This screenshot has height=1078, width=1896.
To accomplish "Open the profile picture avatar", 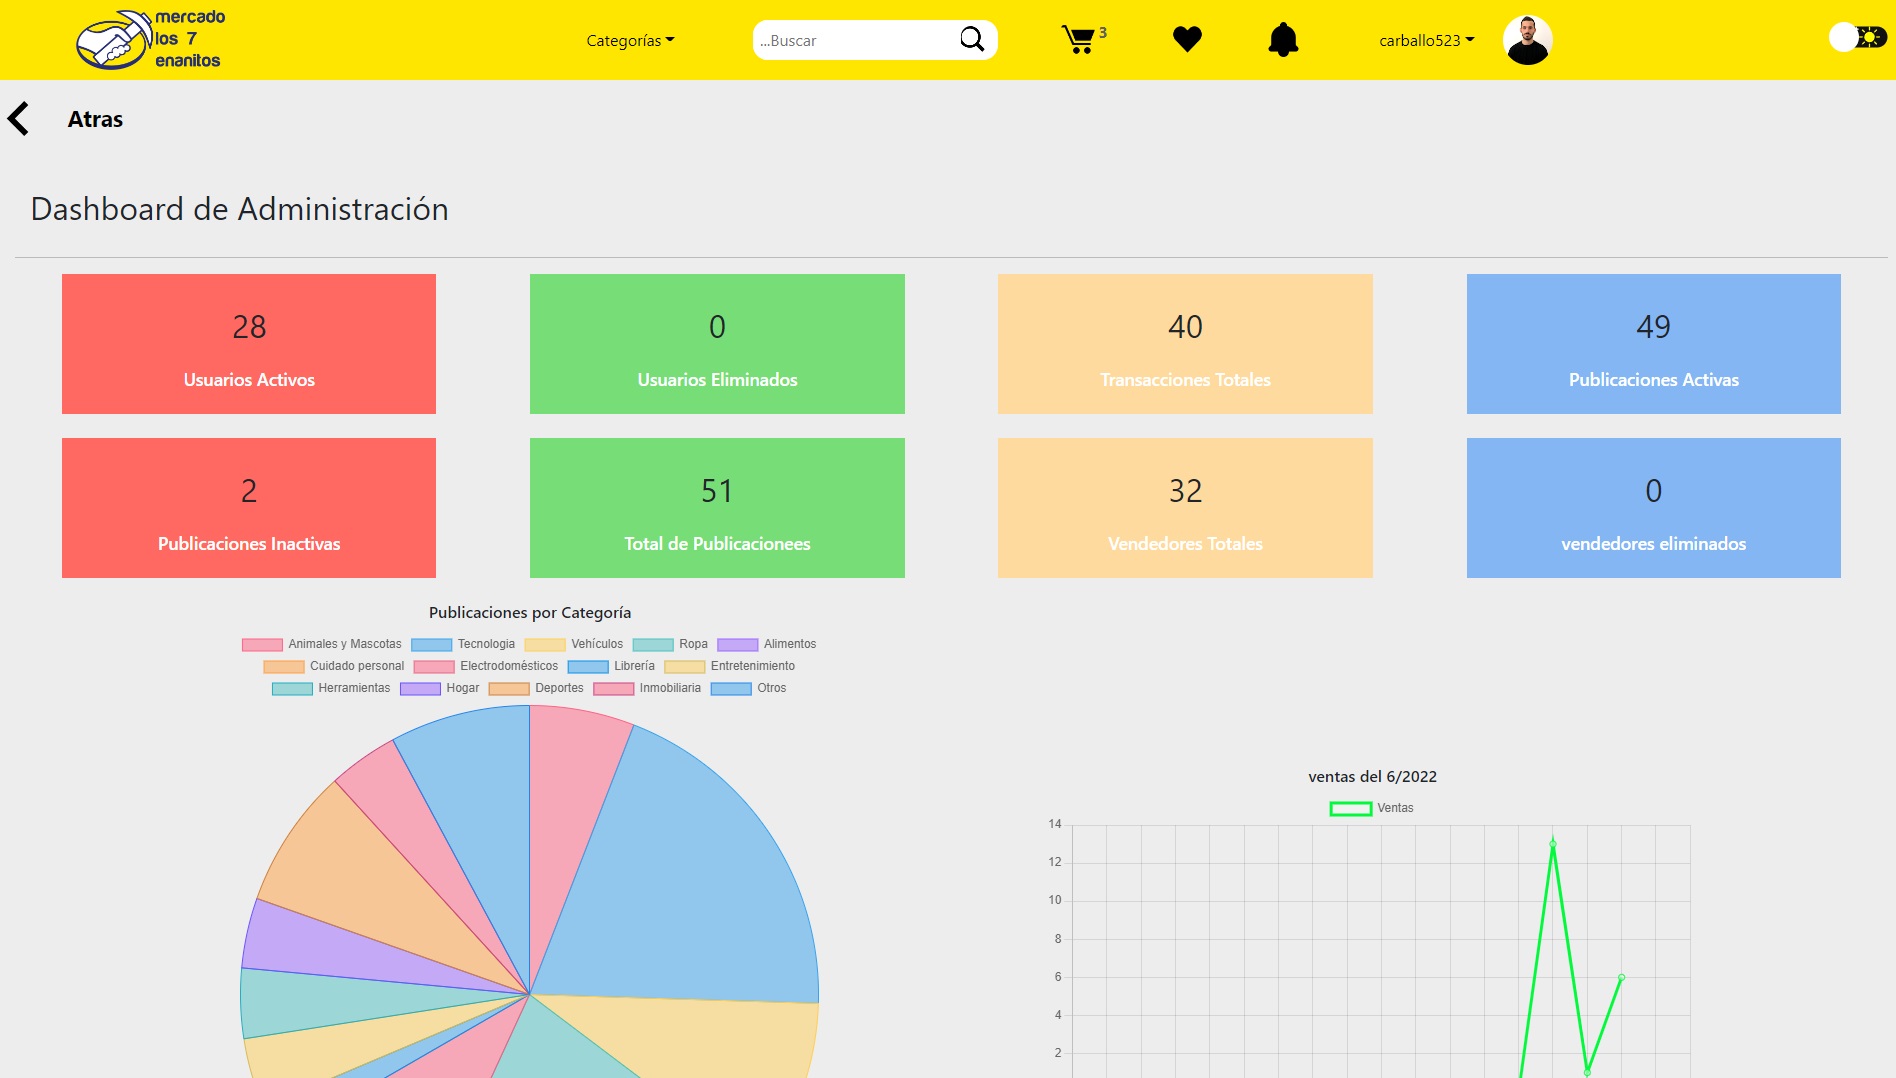I will click(x=1526, y=40).
